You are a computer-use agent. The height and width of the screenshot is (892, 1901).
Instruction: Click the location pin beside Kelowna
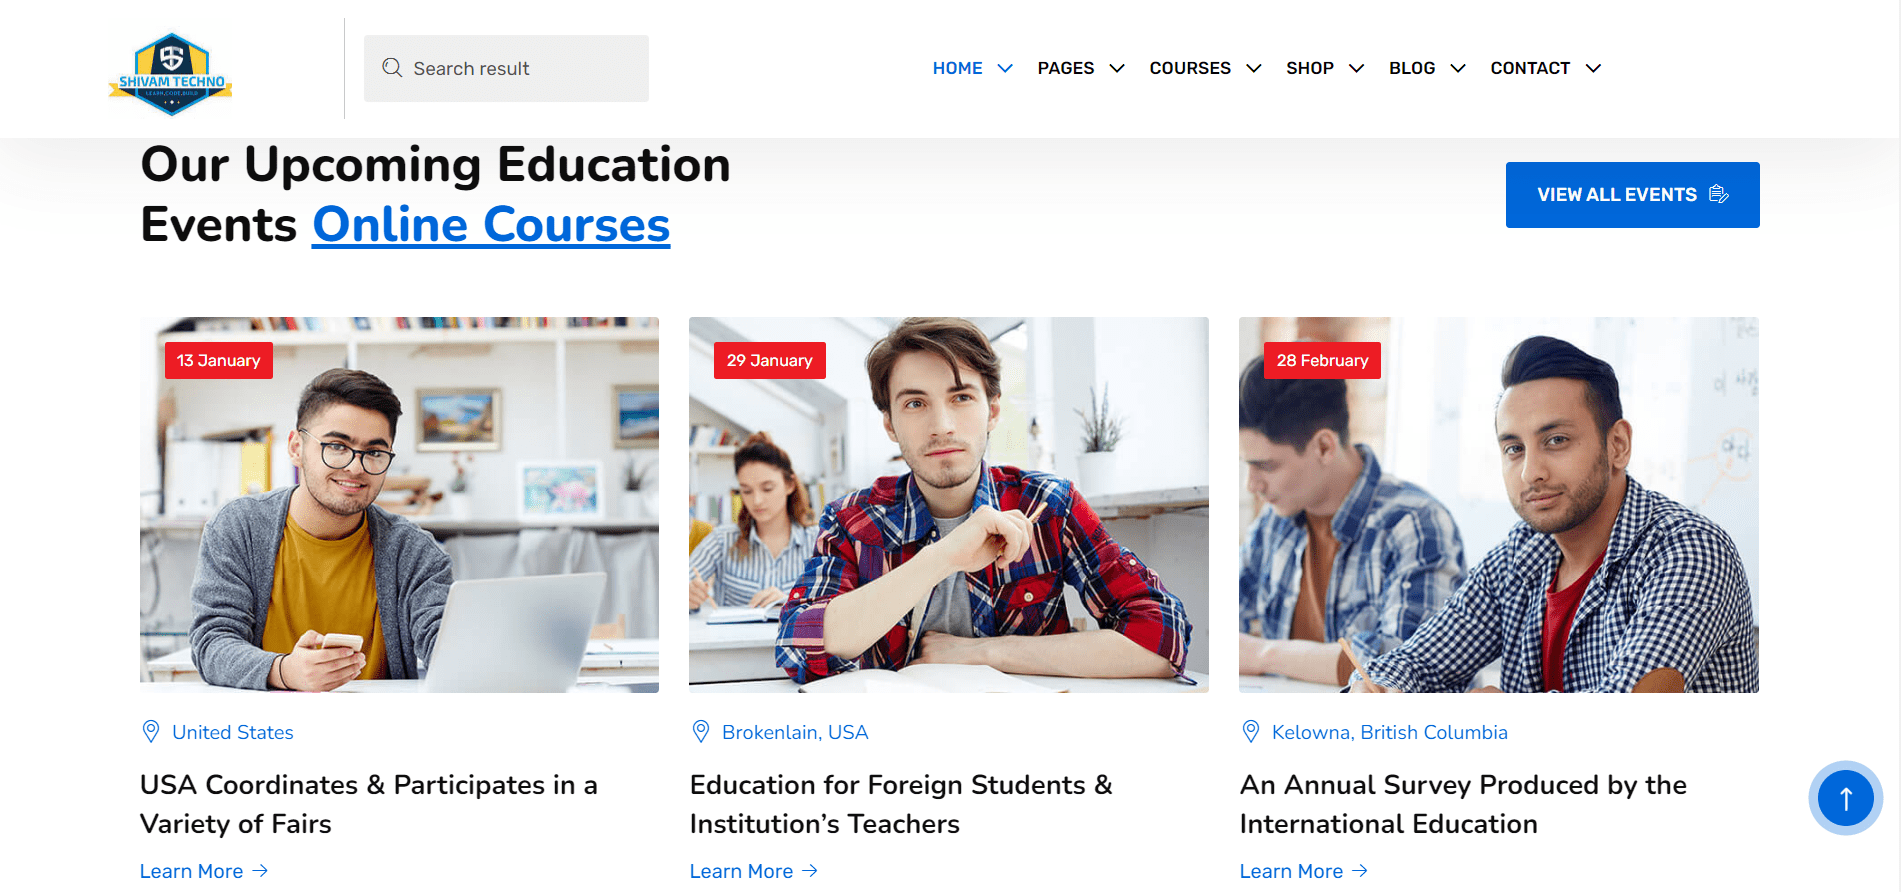pos(1251,732)
